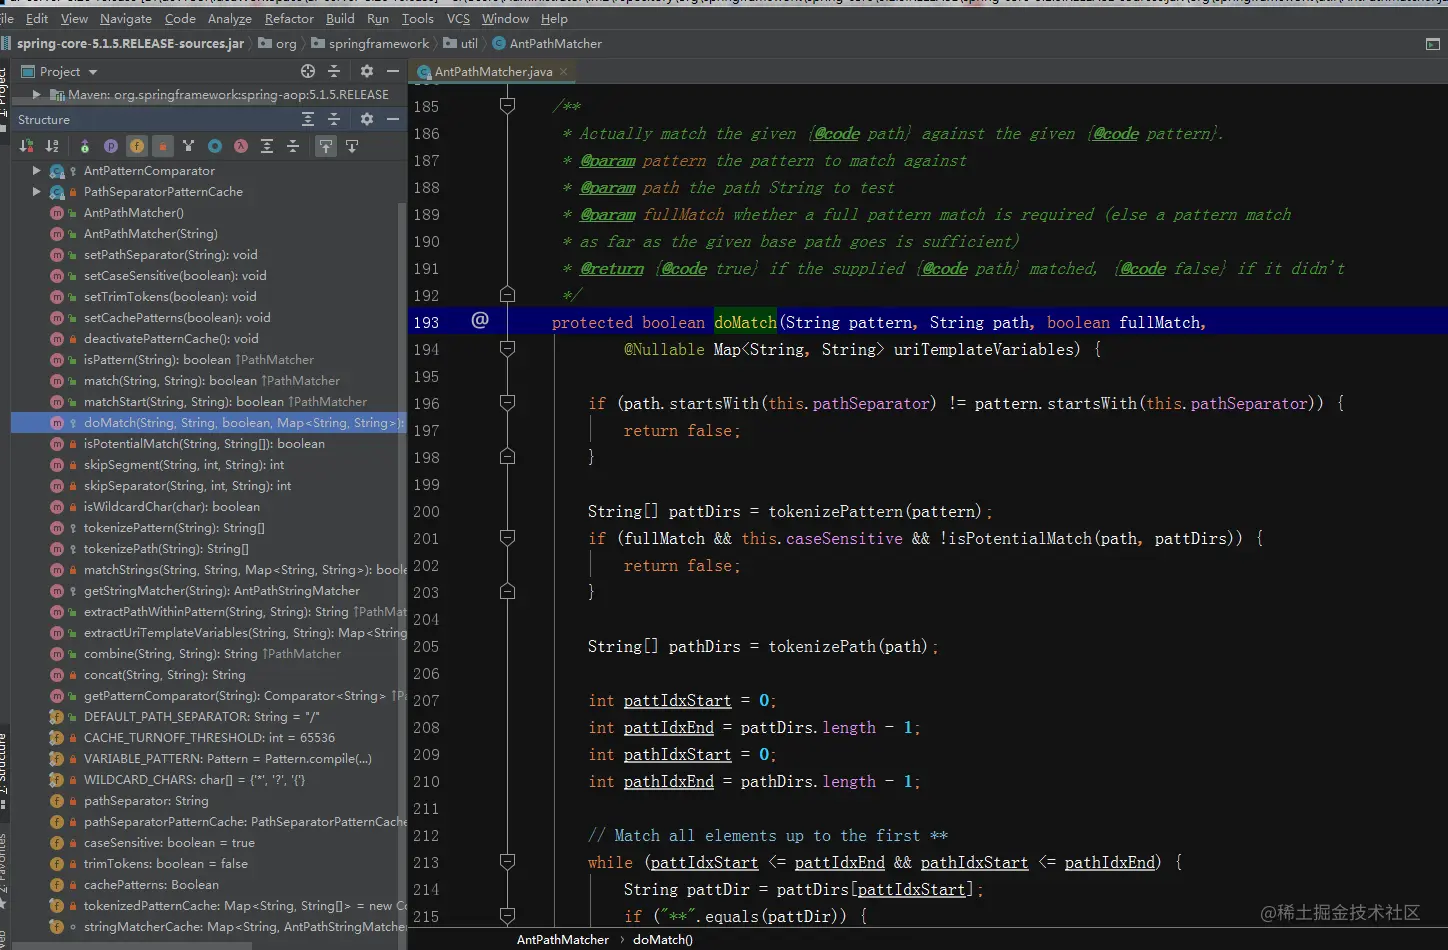Toggle show inherited members icon
1448x950 pixels.
pyautogui.click(x=188, y=146)
